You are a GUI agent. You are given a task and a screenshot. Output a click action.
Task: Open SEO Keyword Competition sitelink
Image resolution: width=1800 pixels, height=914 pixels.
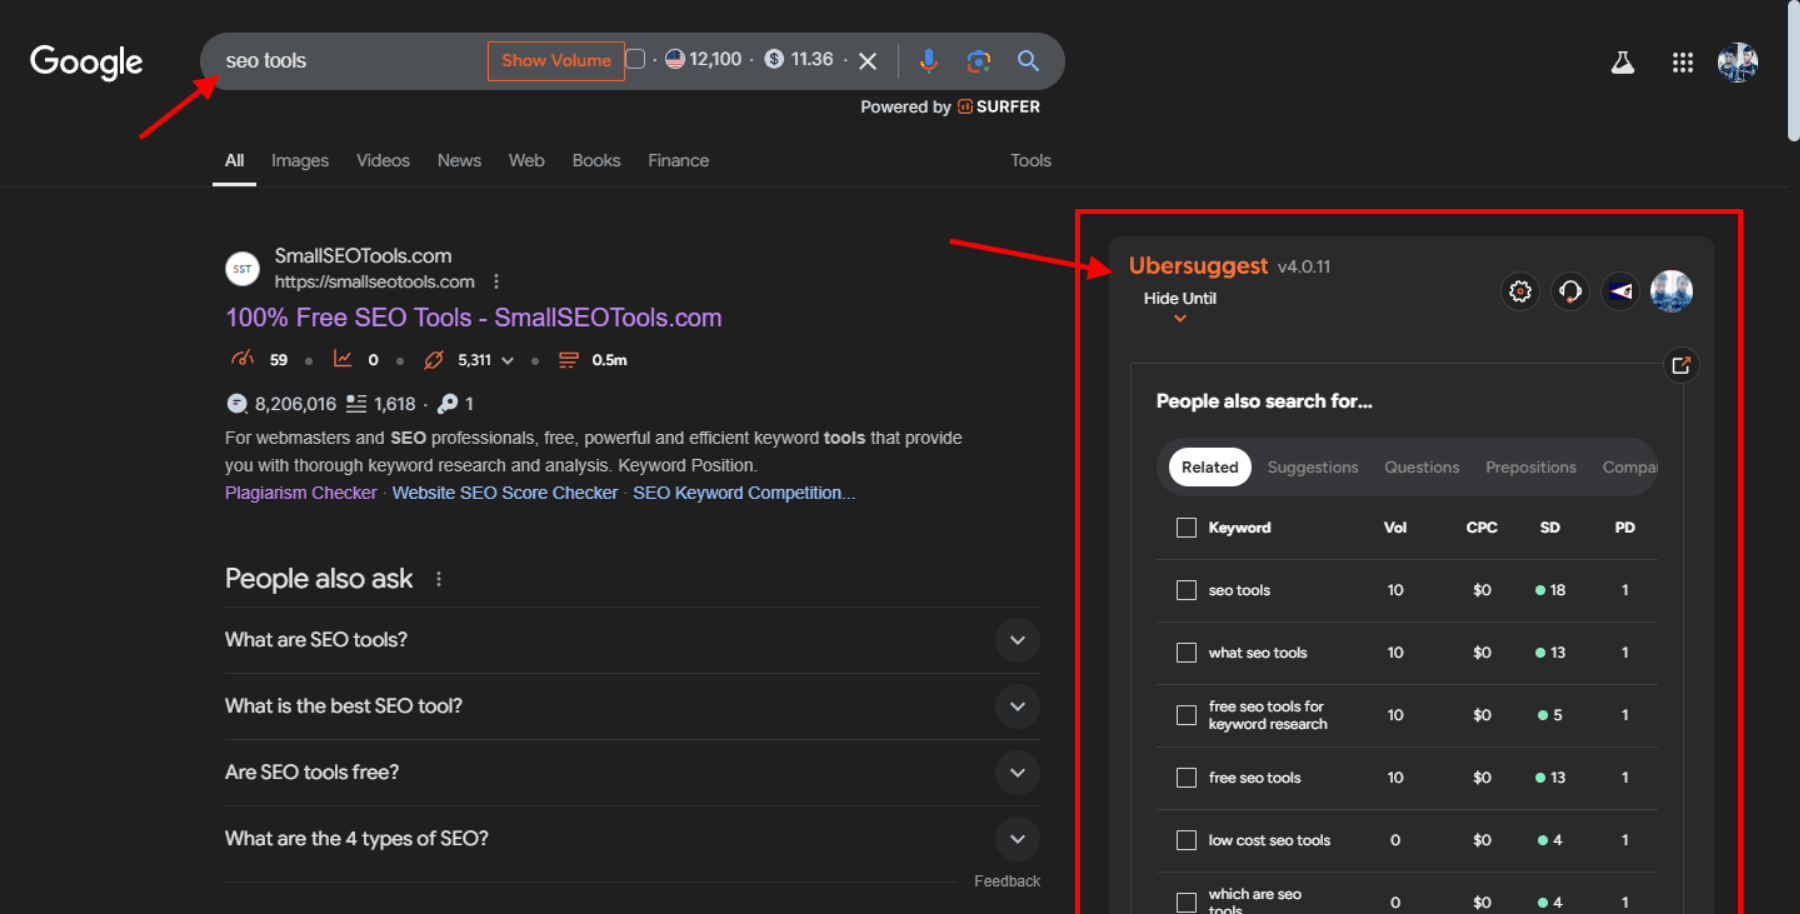tap(744, 493)
